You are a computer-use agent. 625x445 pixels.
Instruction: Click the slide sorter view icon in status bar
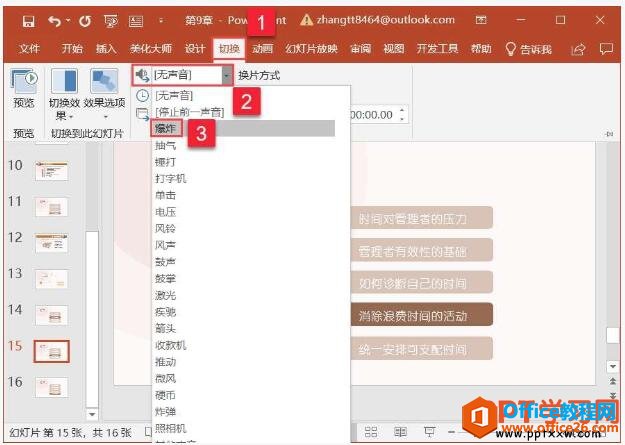371,432
